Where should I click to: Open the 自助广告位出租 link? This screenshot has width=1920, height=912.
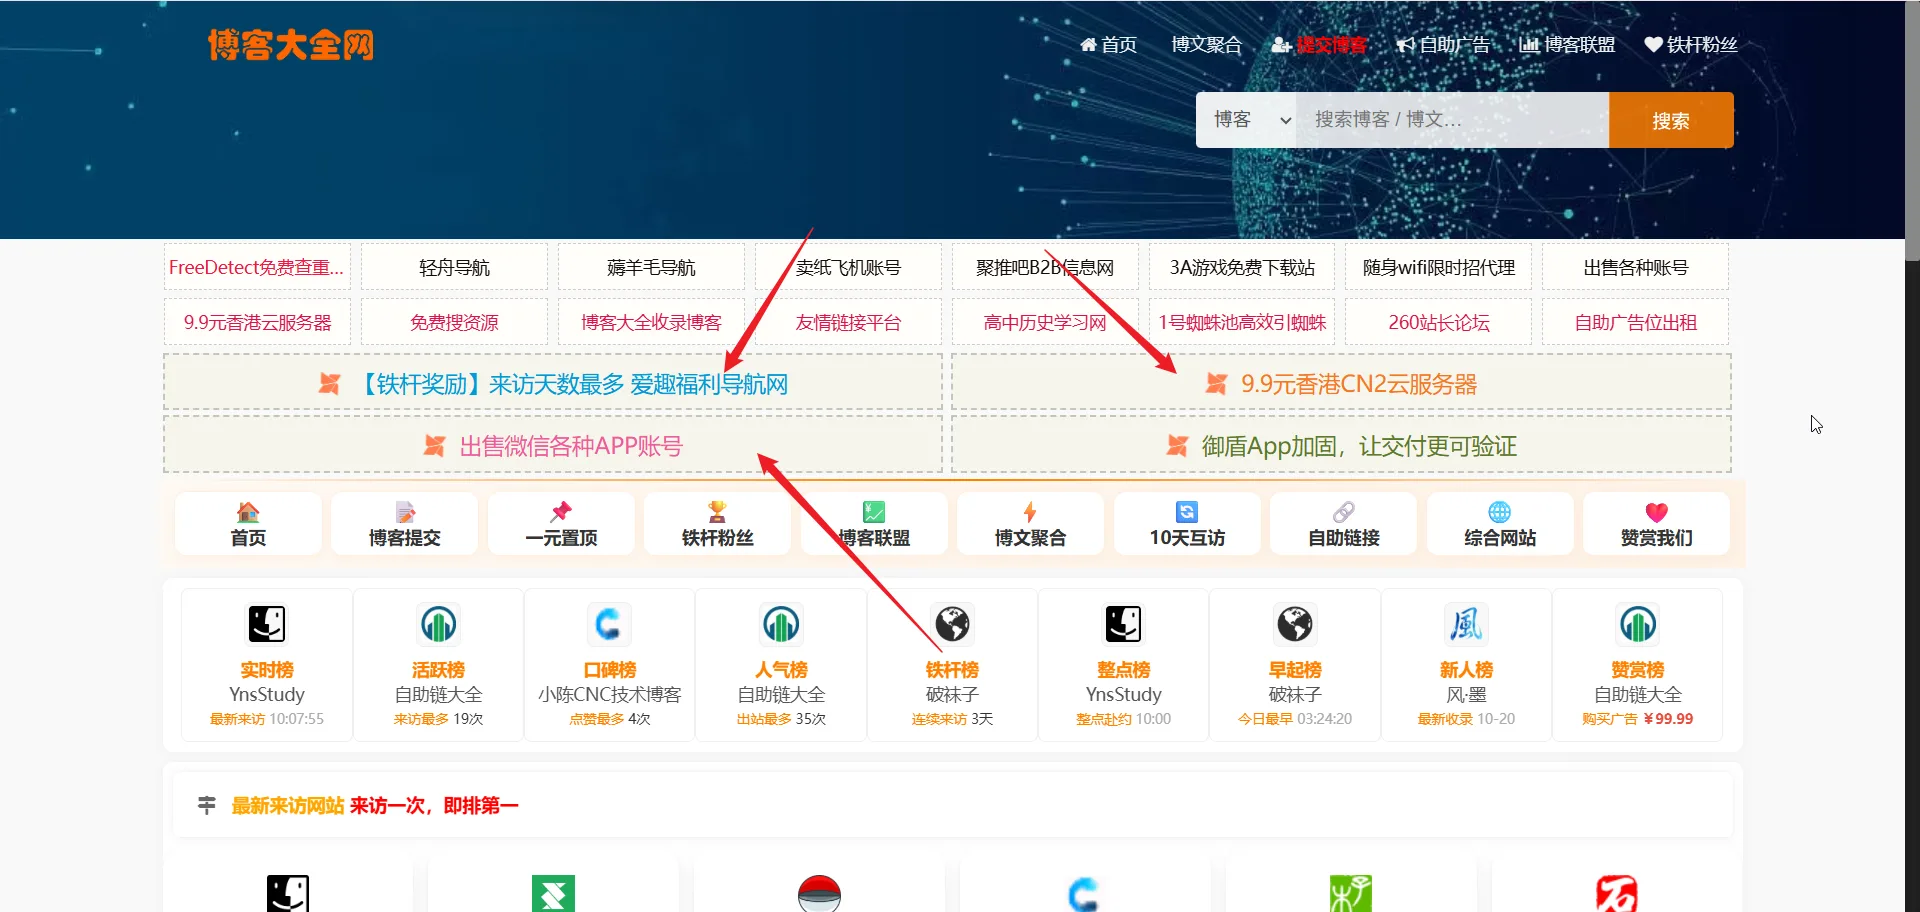(x=1636, y=322)
